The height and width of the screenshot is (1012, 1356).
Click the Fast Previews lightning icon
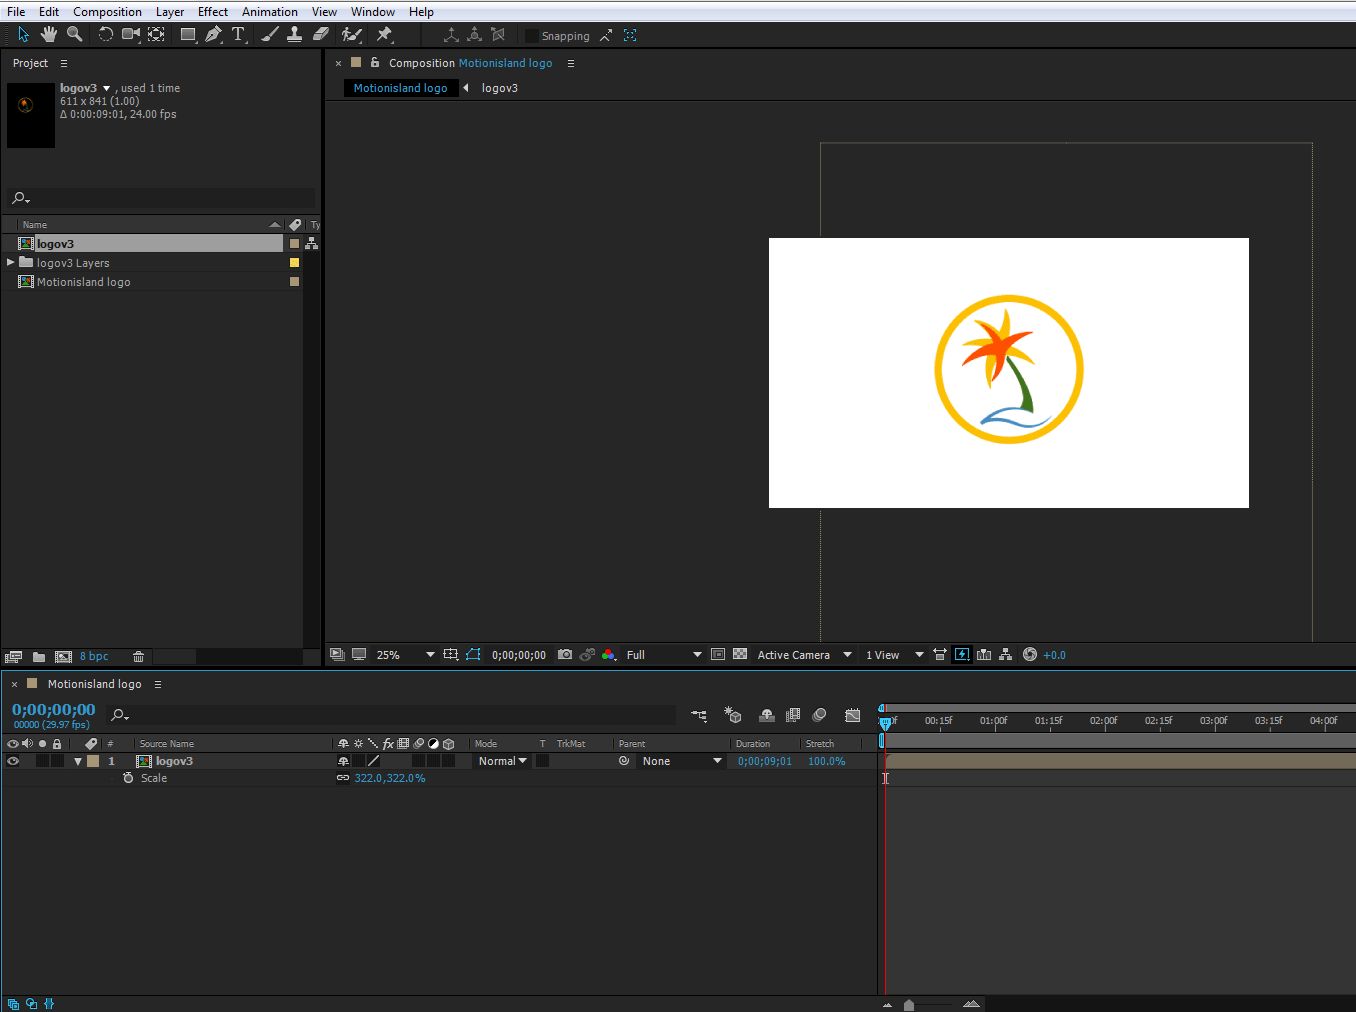pyautogui.click(x=962, y=655)
